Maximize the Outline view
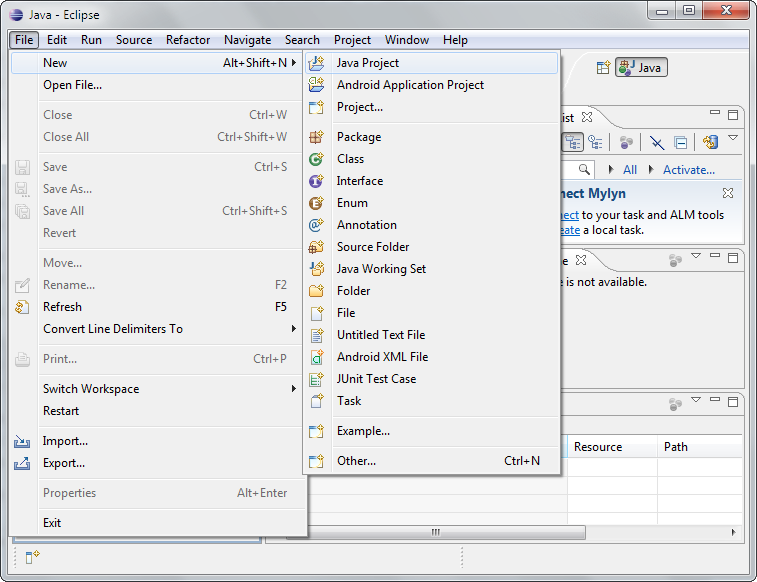 point(733,258)
